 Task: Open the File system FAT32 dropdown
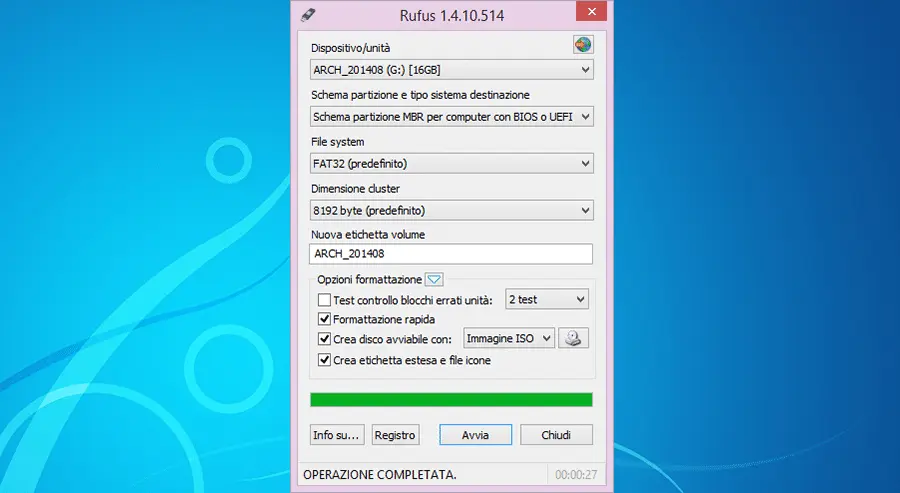click(451, 164)
